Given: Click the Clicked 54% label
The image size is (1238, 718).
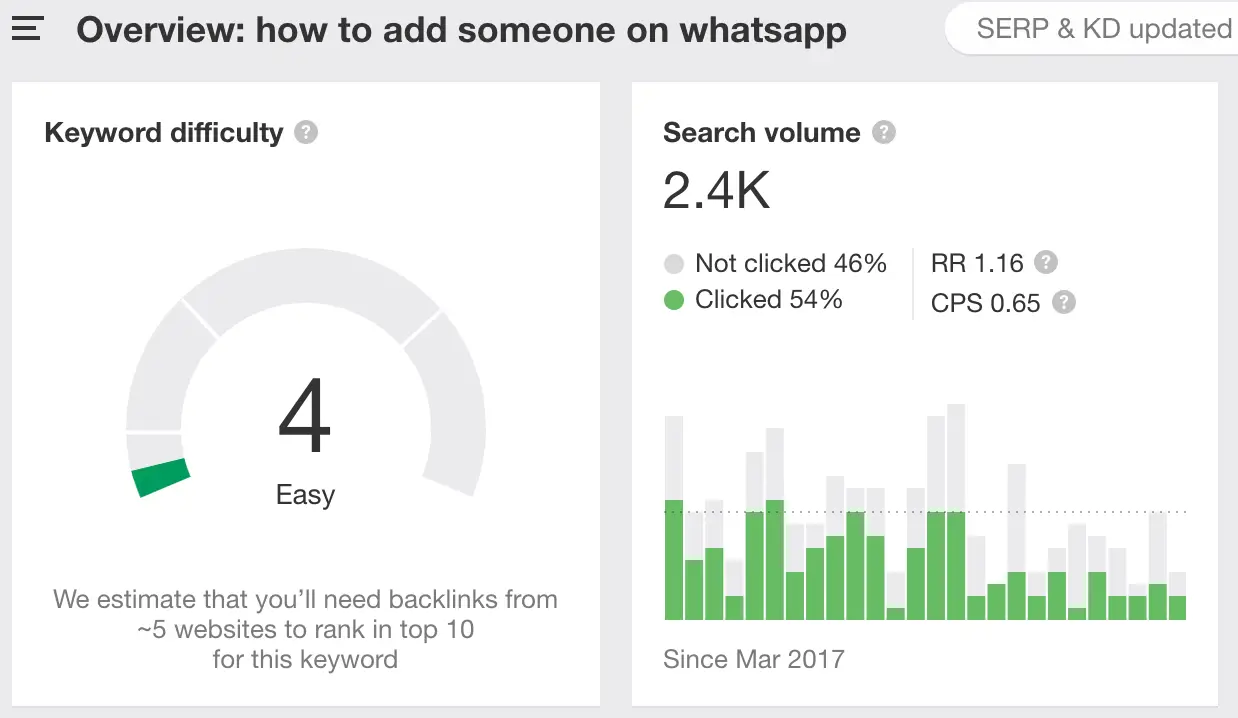Looking at the screenshot, I should [x=768, y=300].
